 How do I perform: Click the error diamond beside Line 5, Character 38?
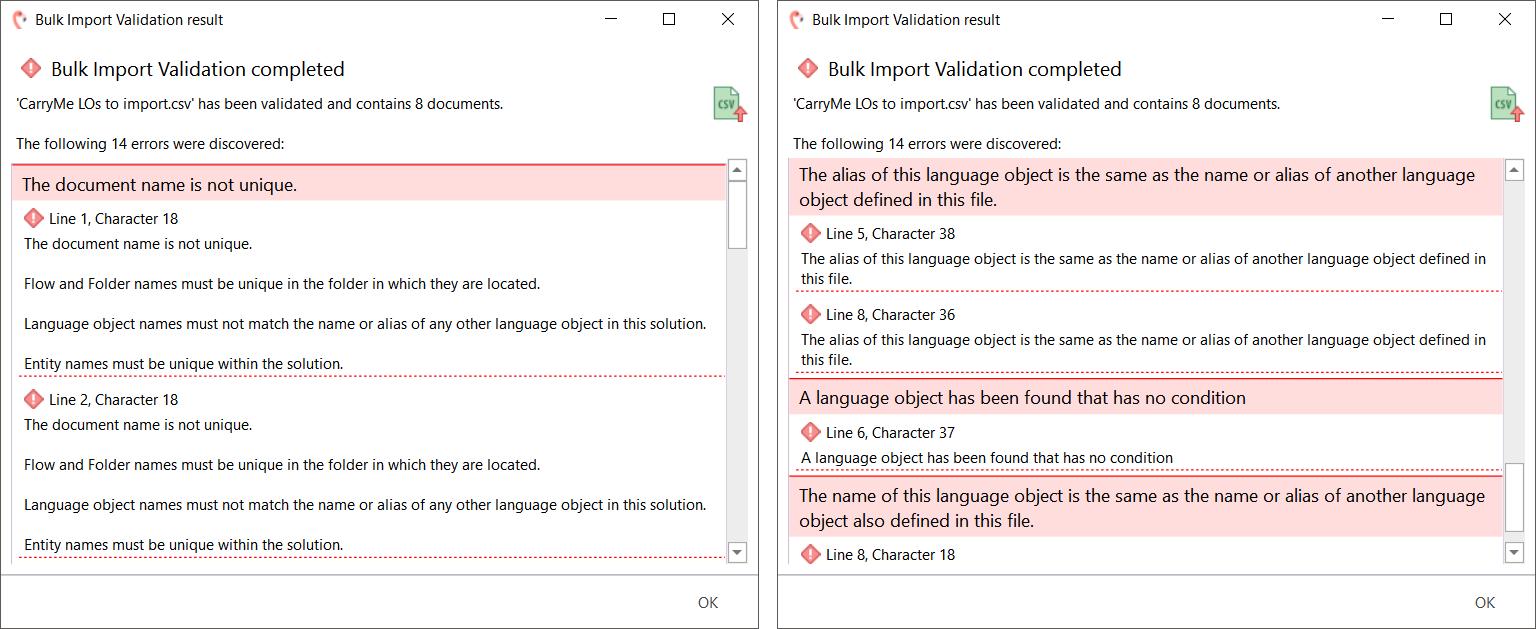(811, 233)
